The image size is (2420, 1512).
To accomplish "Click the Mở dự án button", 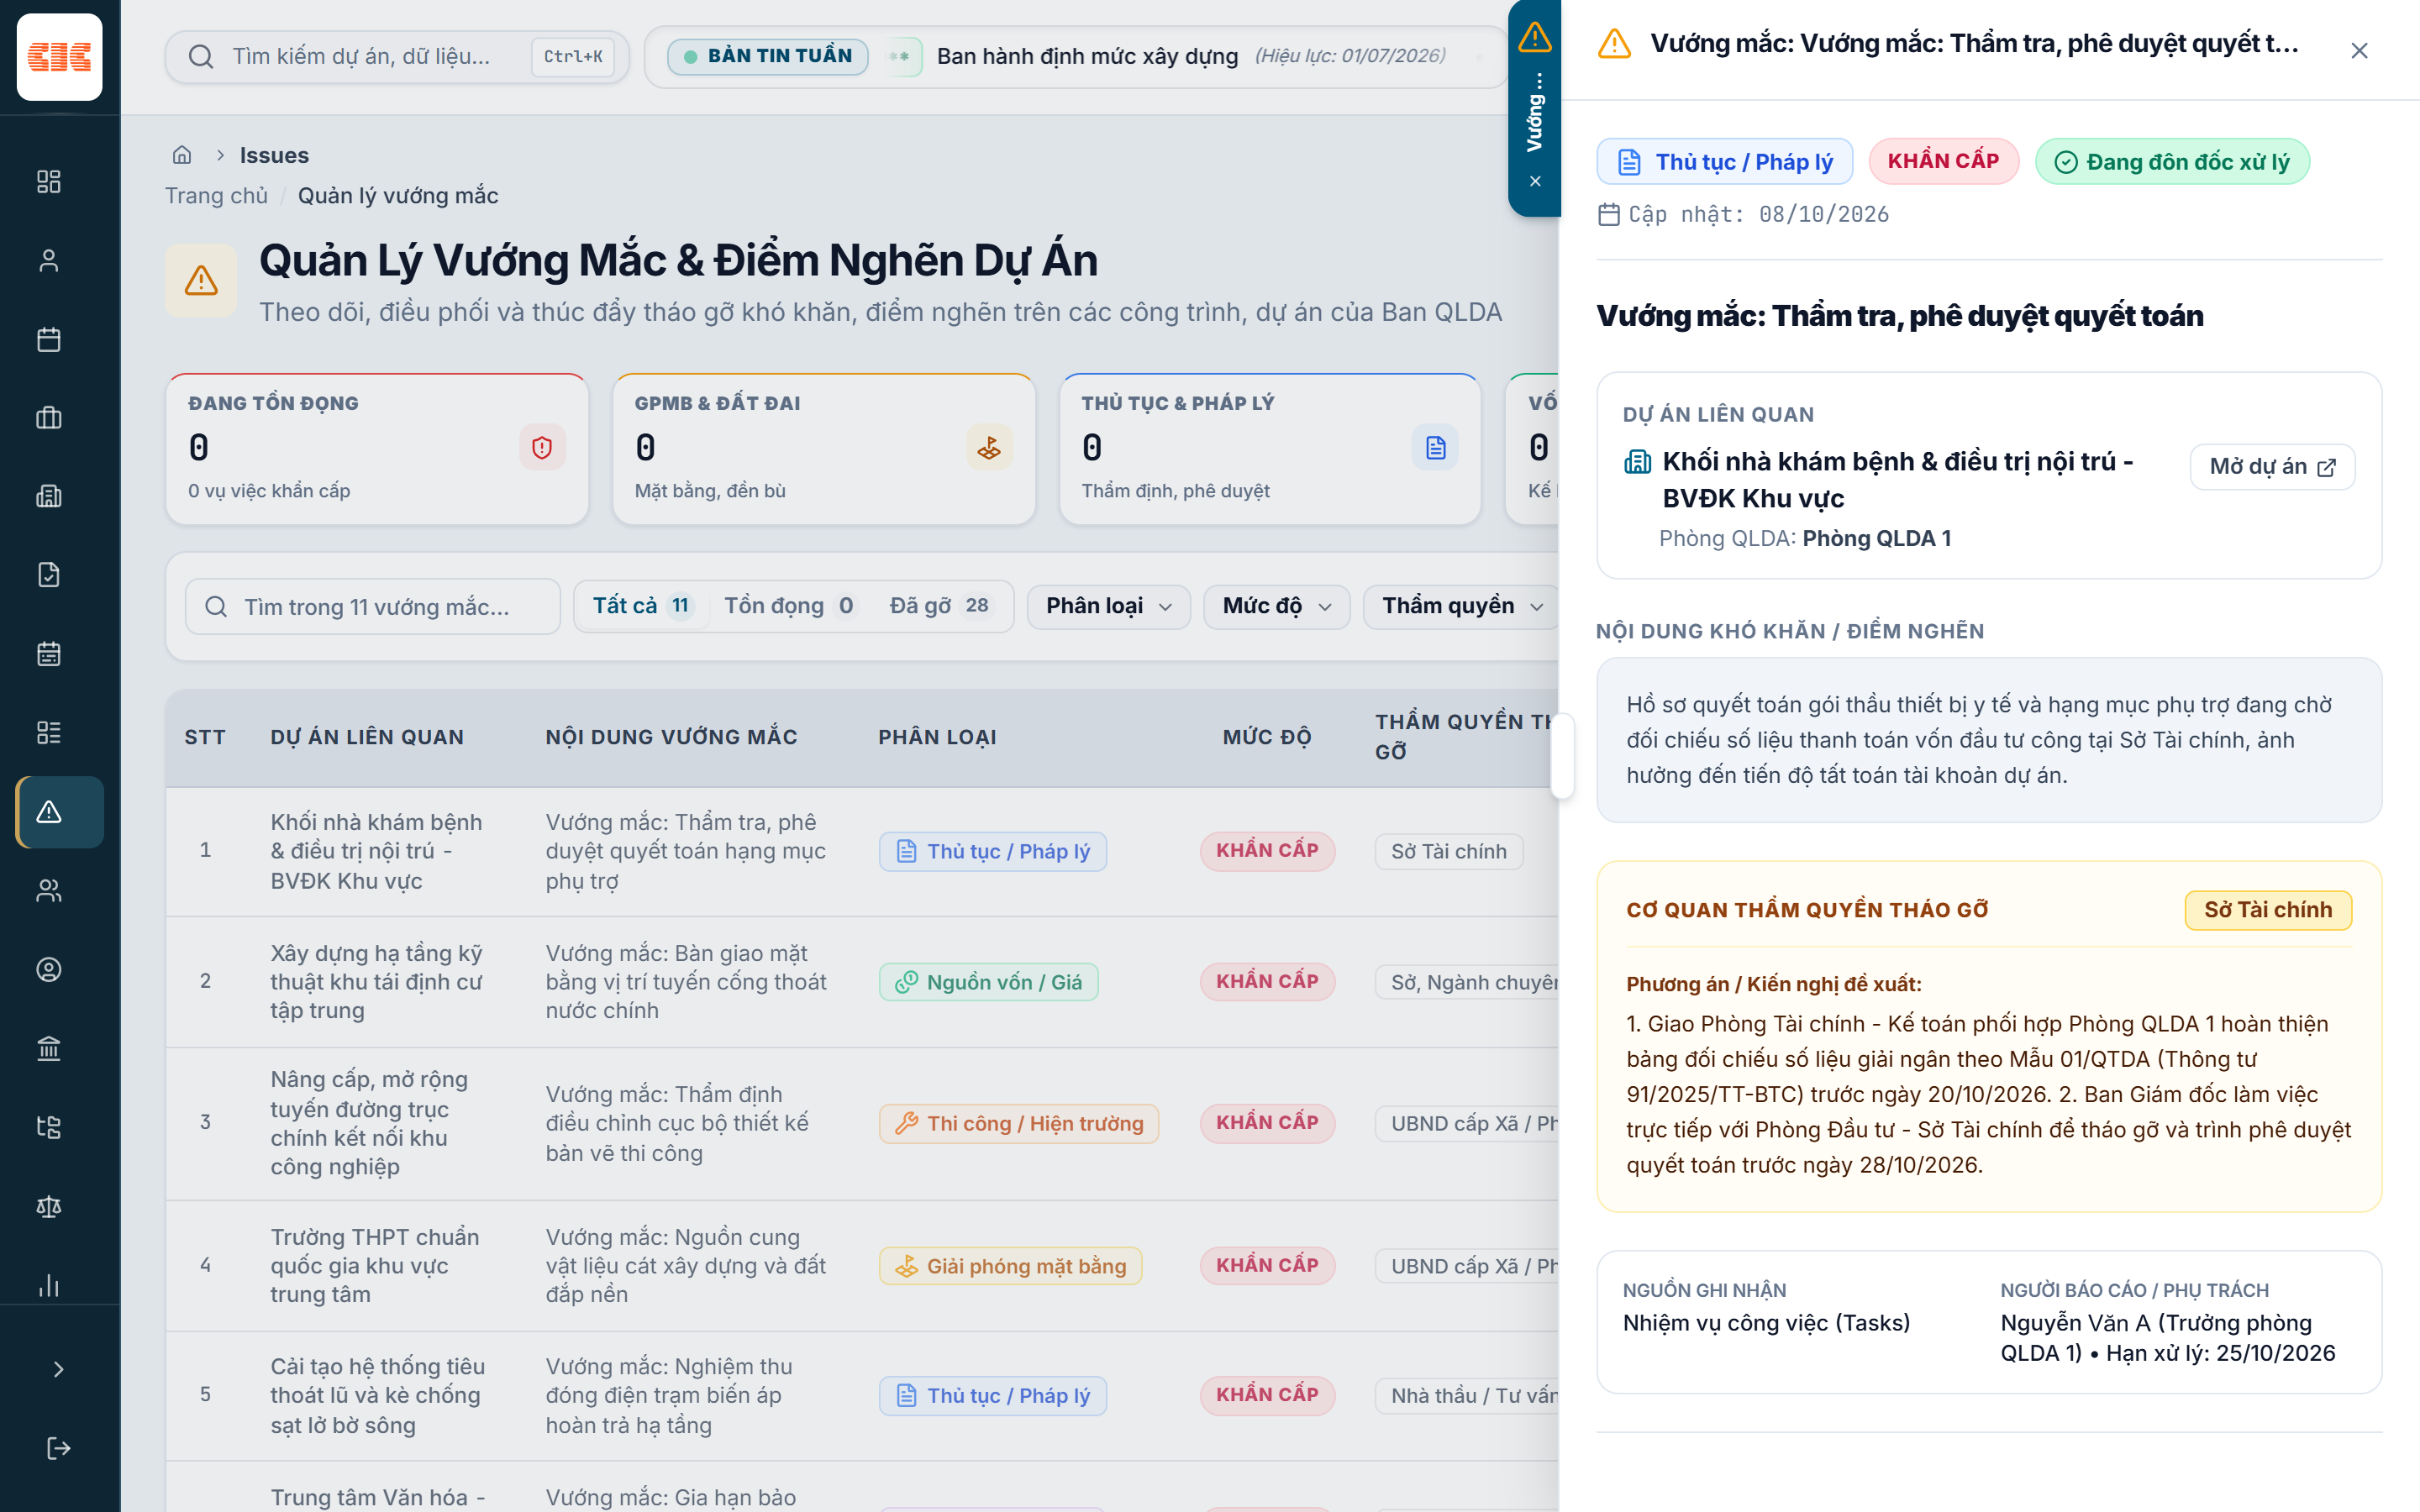I will tap(2271, 467).
